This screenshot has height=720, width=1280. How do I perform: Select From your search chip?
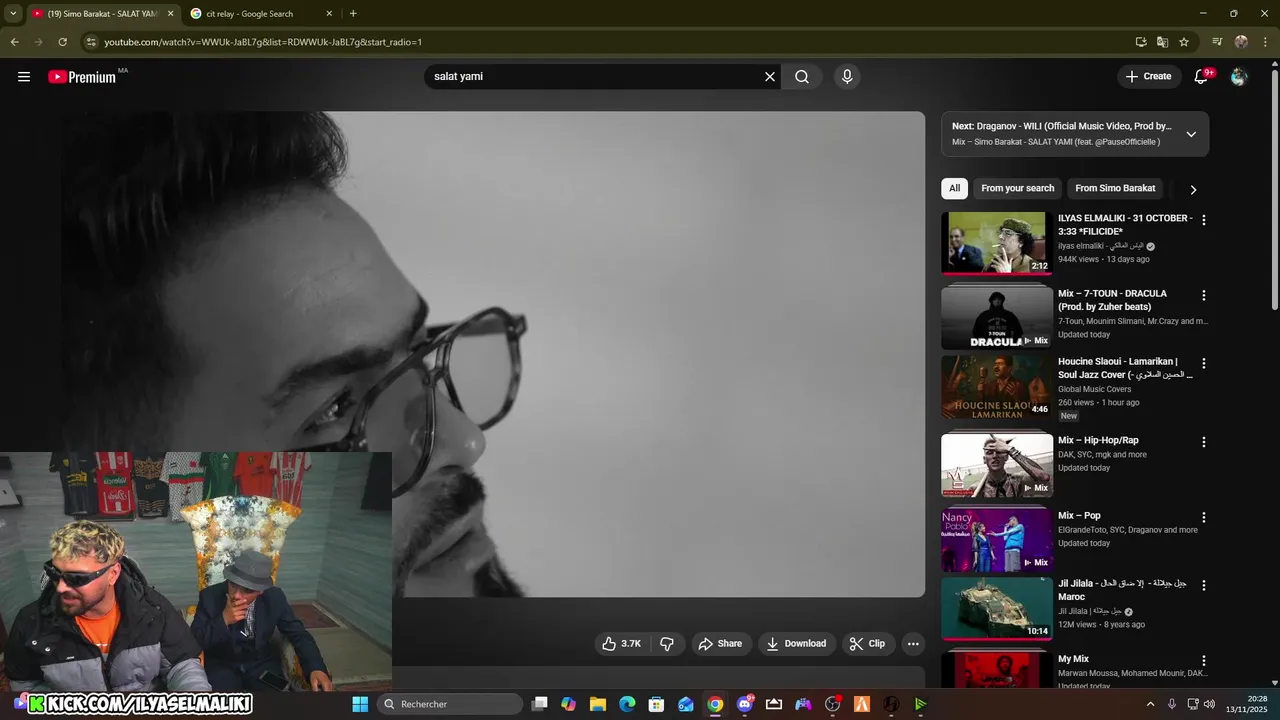(1017, 188)
